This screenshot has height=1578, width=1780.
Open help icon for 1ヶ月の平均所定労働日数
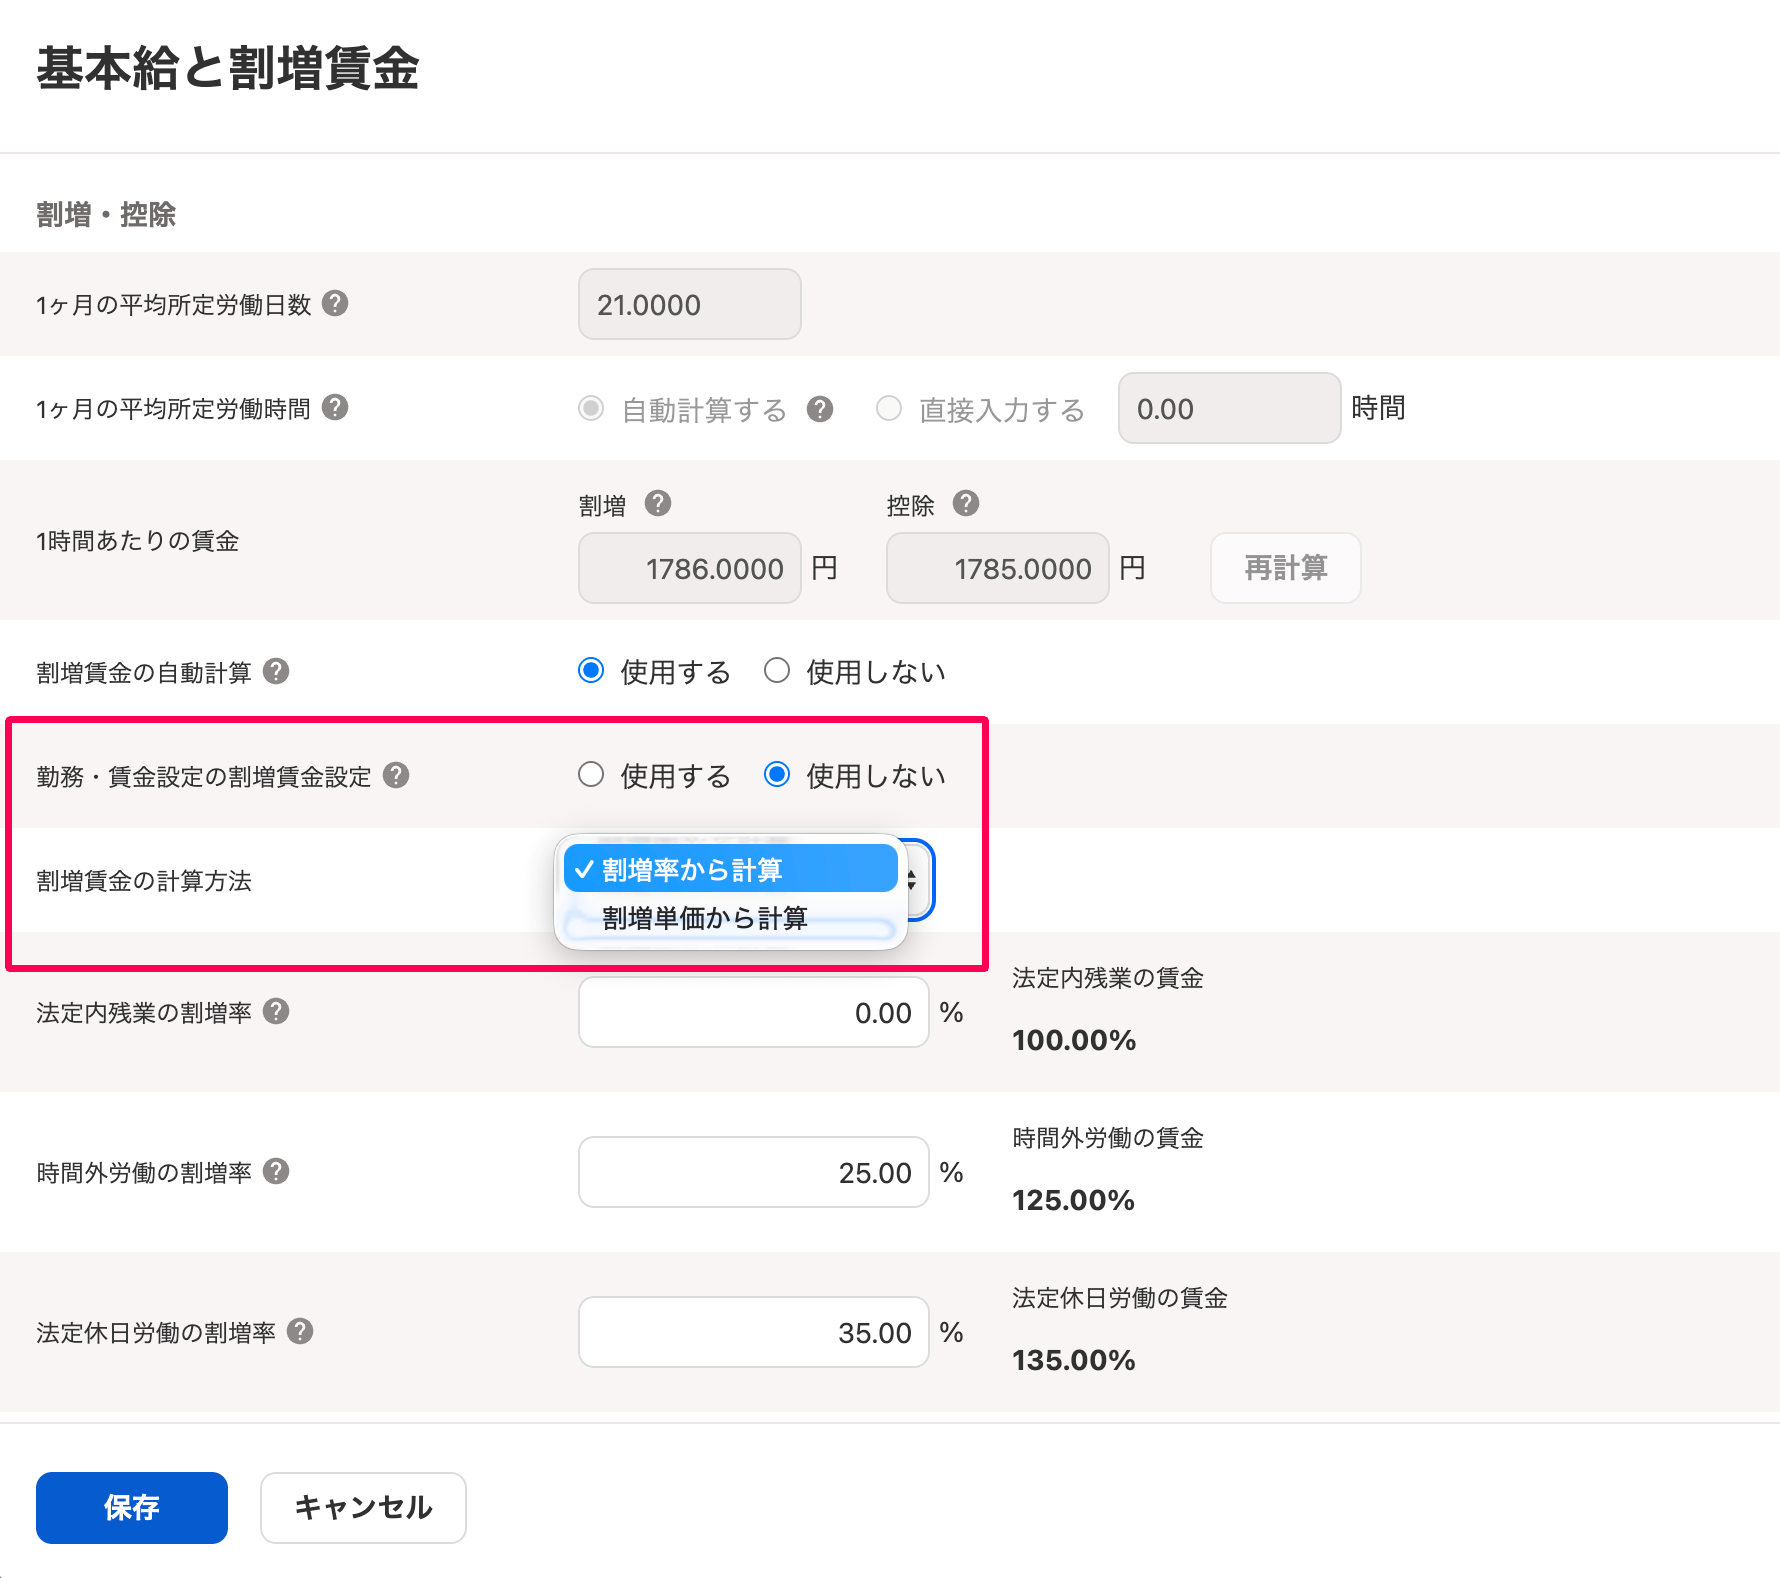[335, 303]
